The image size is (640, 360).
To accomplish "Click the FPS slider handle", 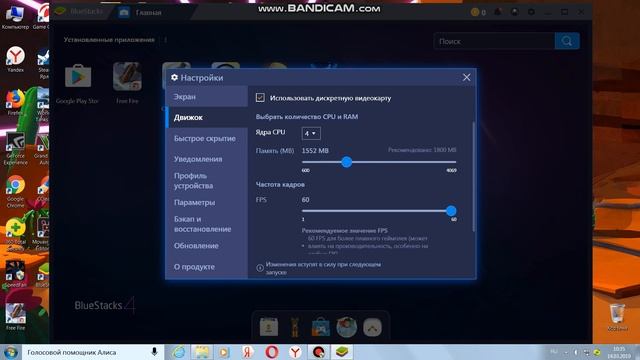I will pyautogui.click(x=451, y=211).
